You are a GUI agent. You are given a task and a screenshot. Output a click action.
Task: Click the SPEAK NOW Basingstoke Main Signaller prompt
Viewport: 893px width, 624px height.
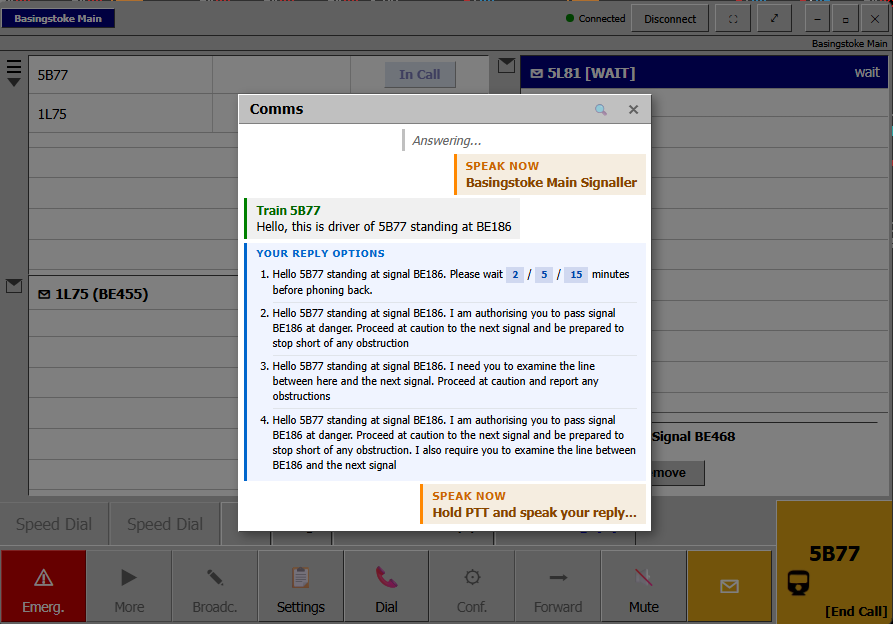[x=550, y=175]
